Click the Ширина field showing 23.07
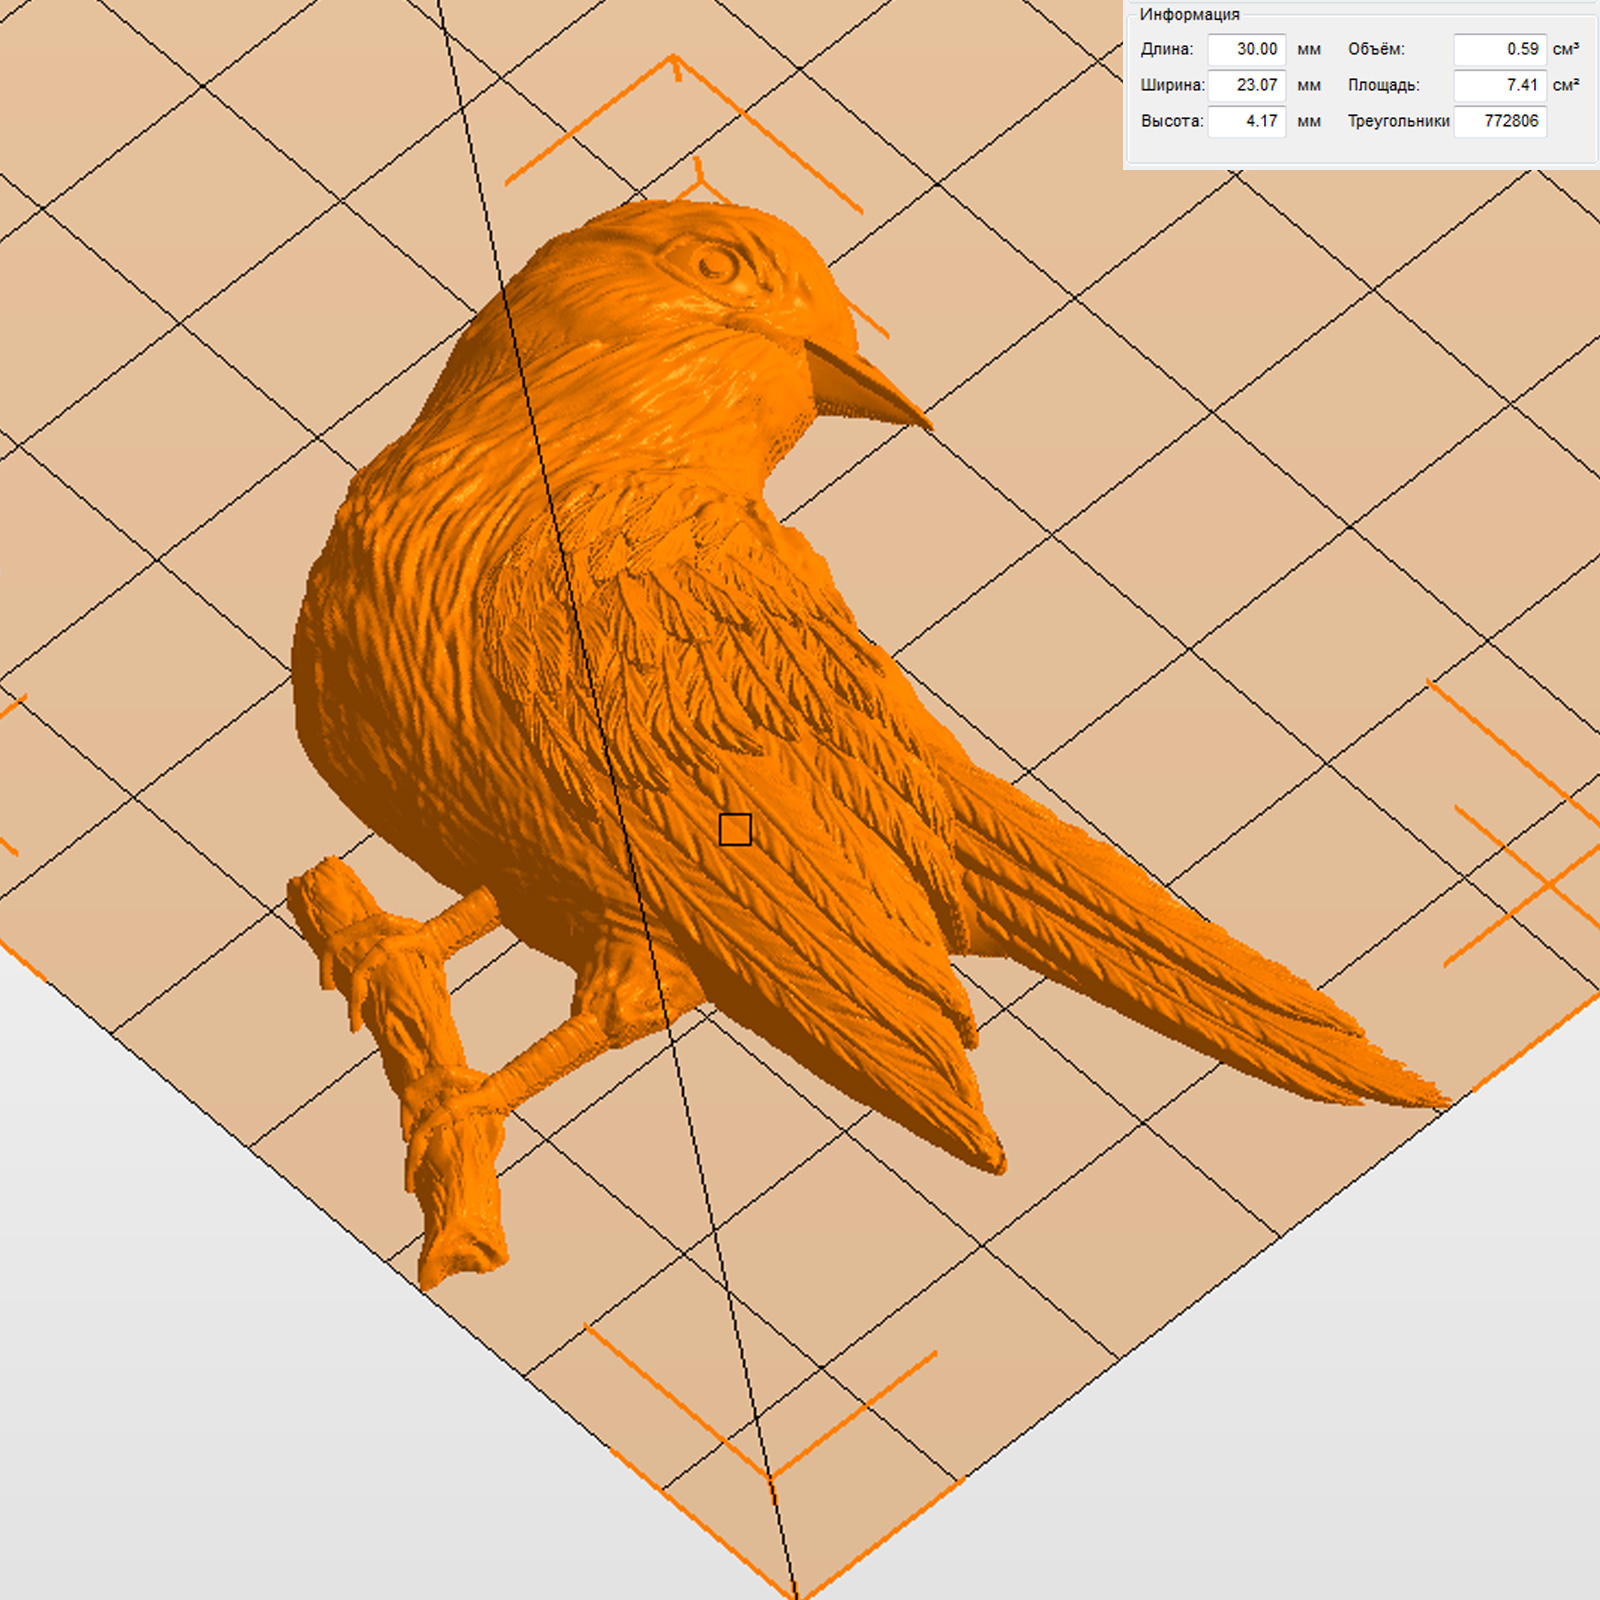Viewport: 1600px width, 1600px height. [1246, 85]
